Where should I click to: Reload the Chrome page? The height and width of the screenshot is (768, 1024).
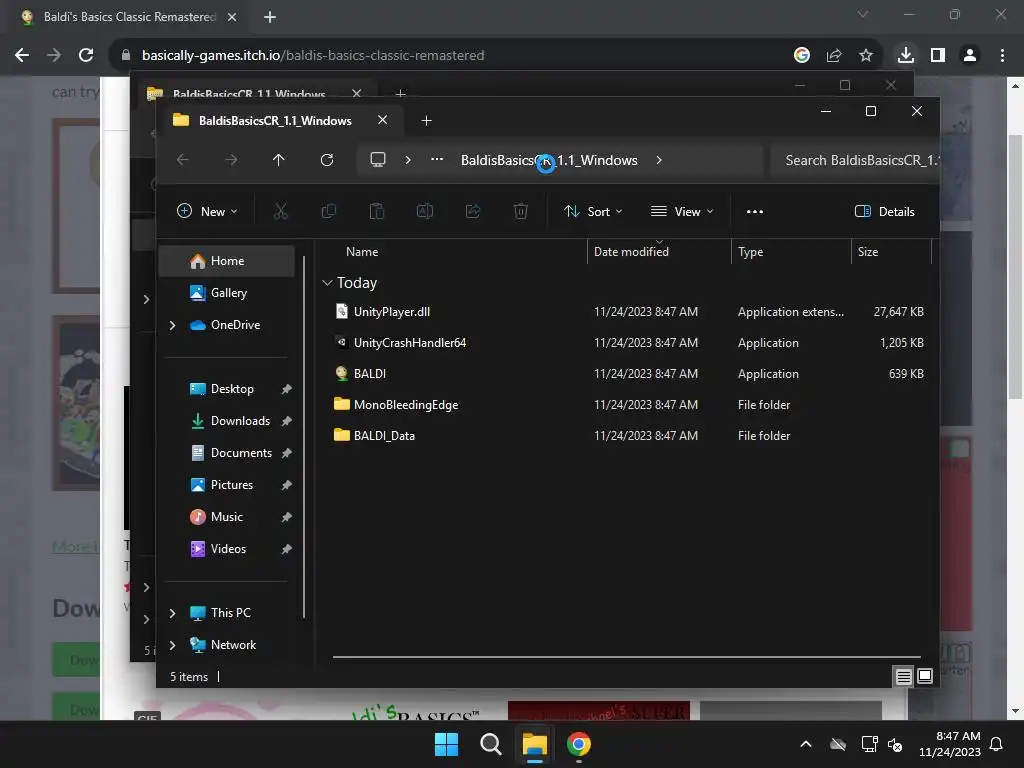pyautogui.click(x=86, y=56)
